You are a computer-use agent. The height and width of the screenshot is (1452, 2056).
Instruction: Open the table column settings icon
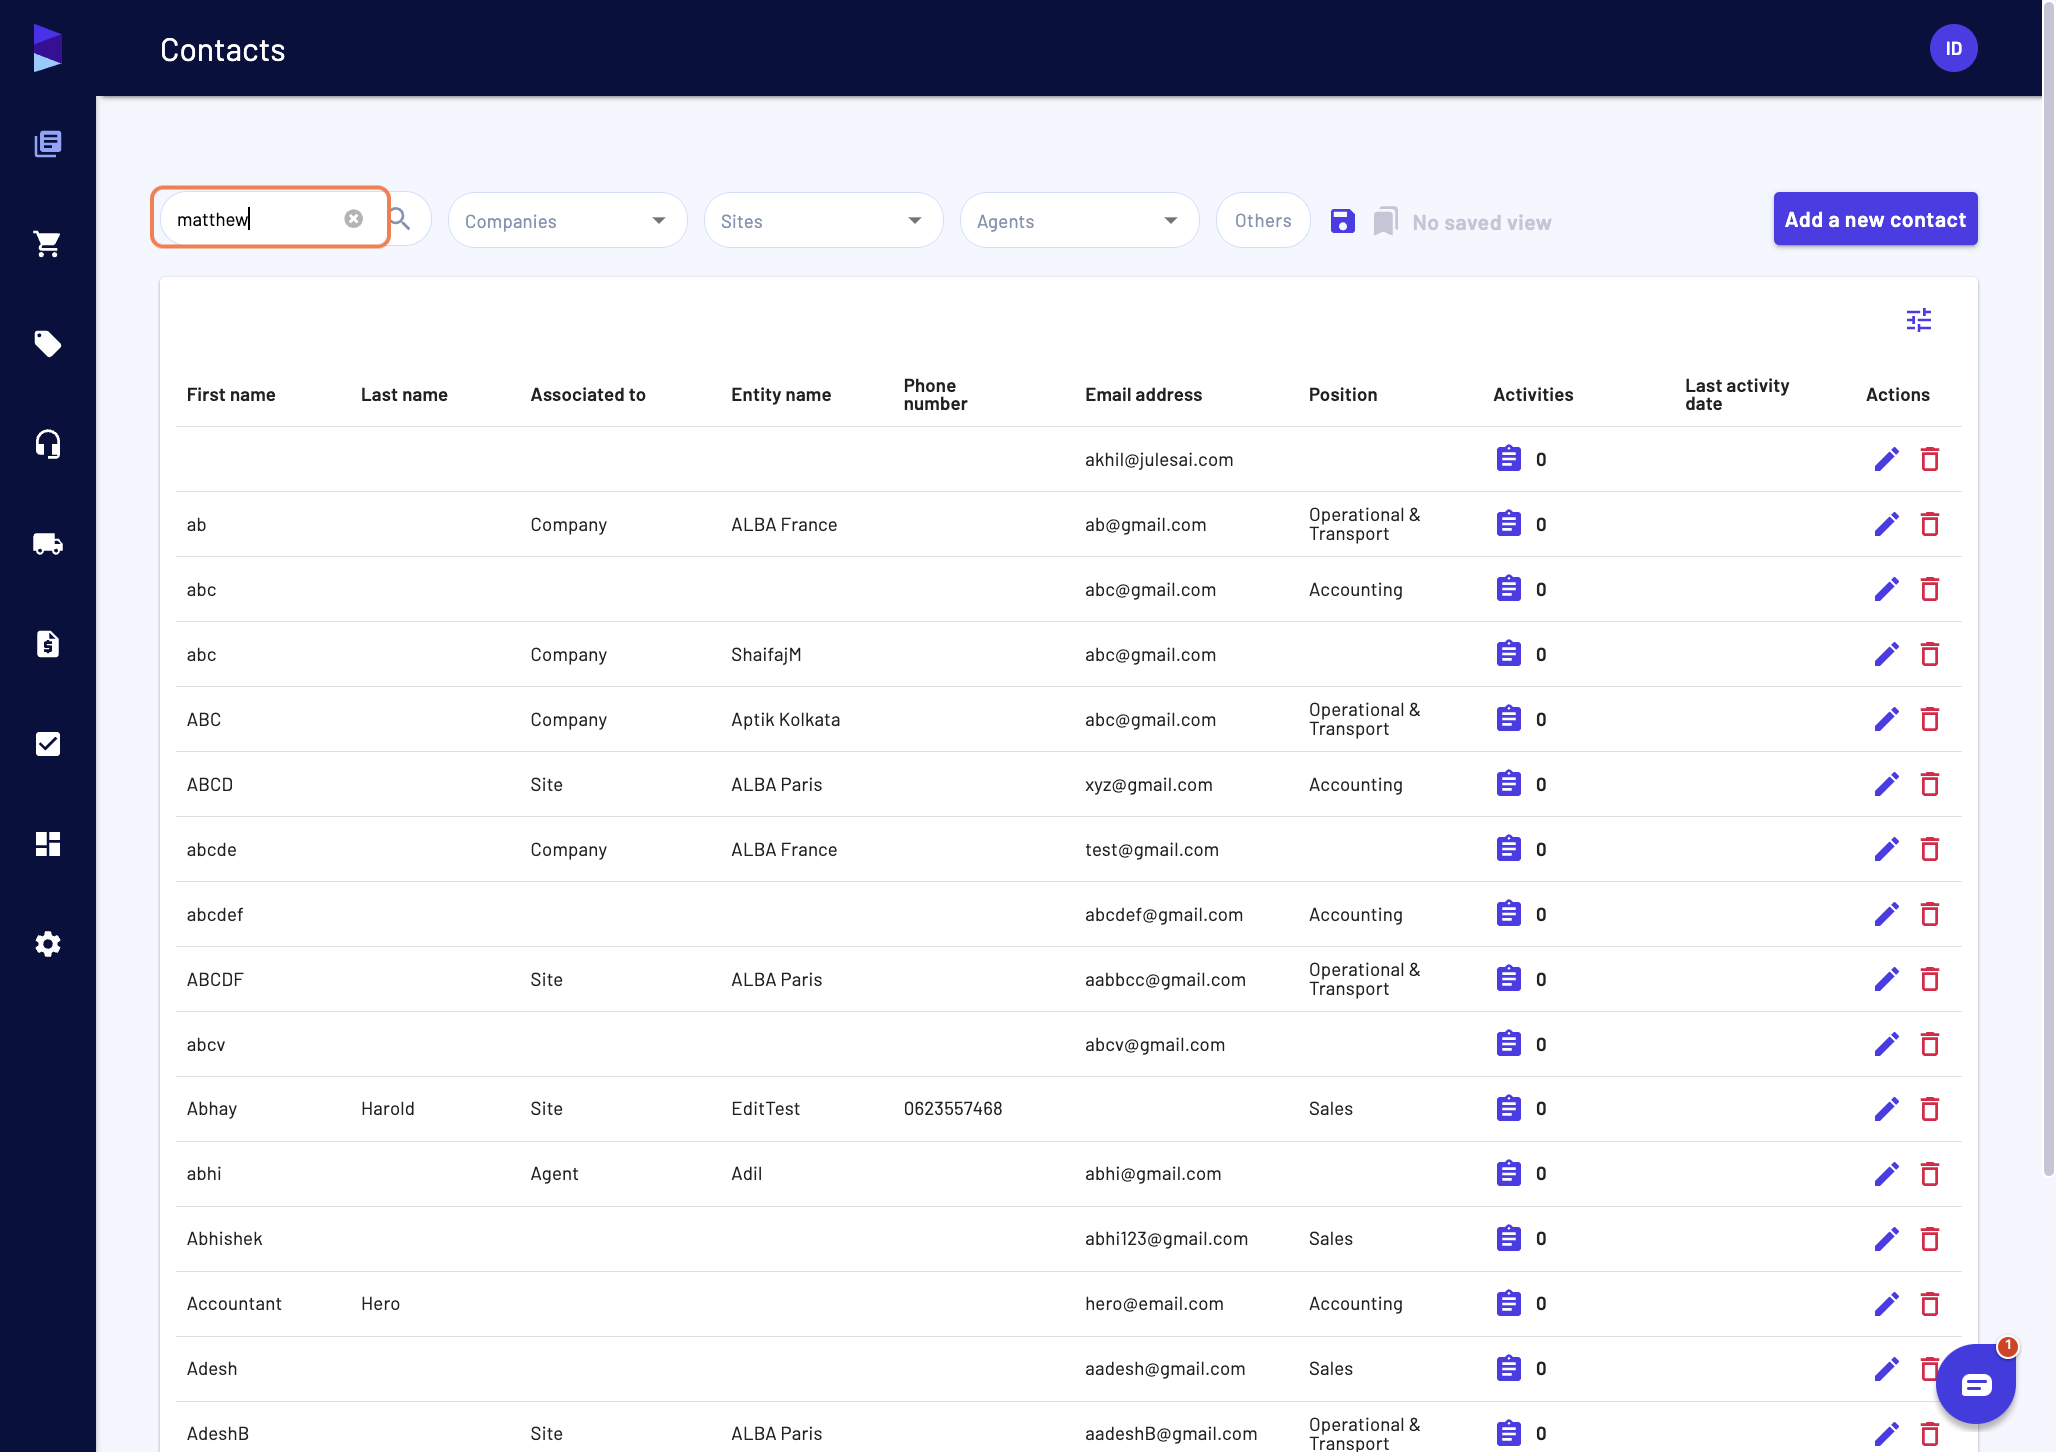(1919, 320)
